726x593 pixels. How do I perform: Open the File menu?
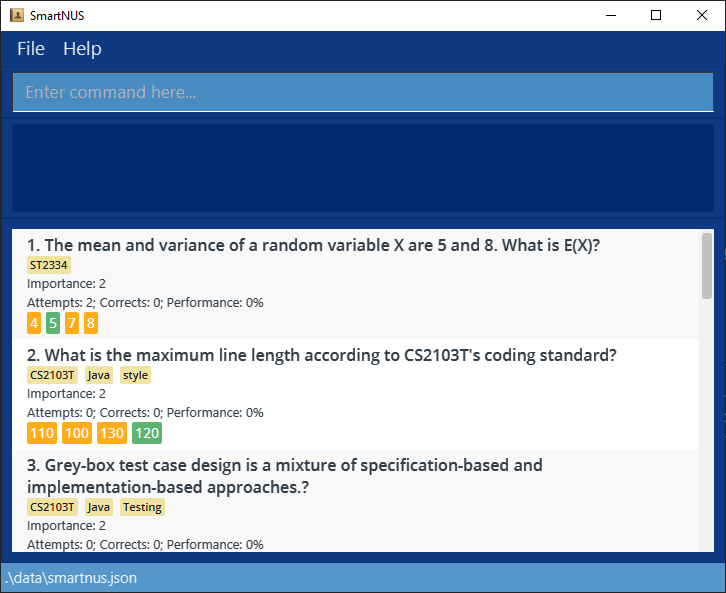point(31,48)
